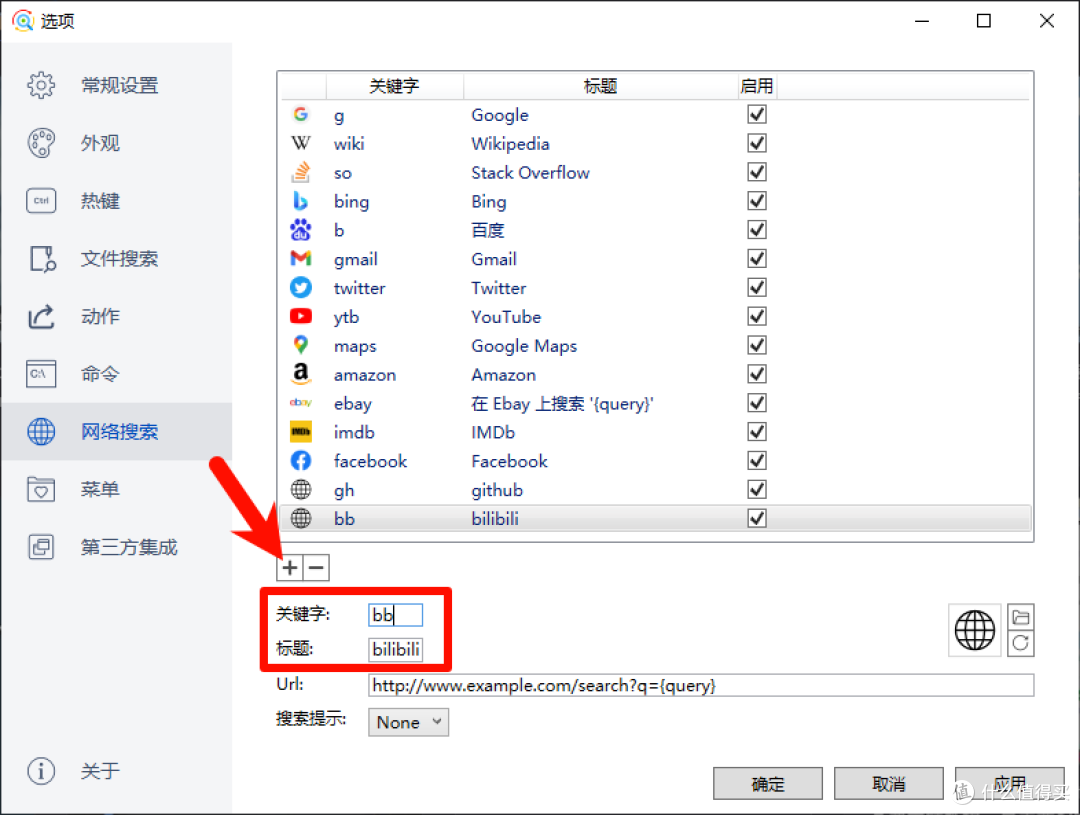
Task: Focus the 标题 input field
Action: [395, 649]
